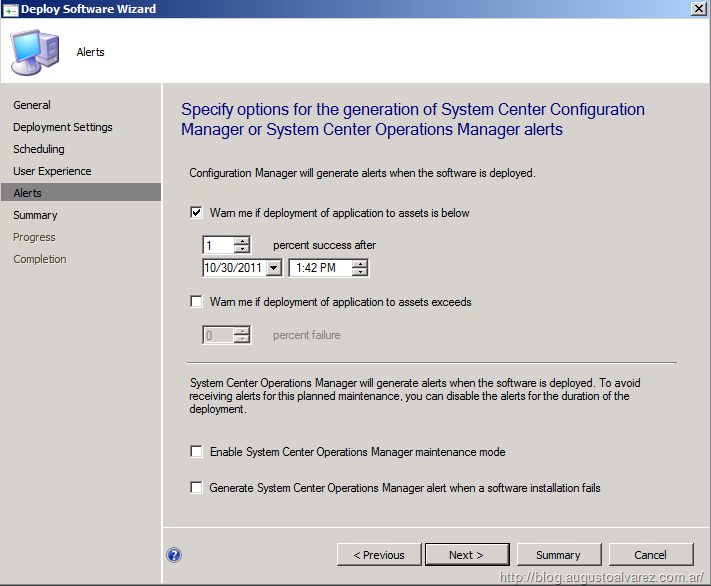The width and height of the screenshot is (711, 586).
Task: Go to General page in wizard sidebar
Action: pyautogui.click(x=32, y=105)
